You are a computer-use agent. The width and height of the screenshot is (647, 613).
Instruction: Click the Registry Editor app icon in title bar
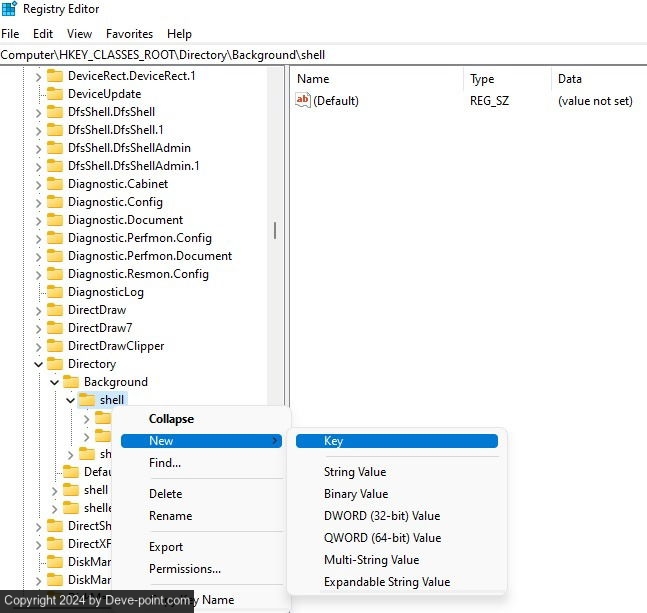[10, 9]
